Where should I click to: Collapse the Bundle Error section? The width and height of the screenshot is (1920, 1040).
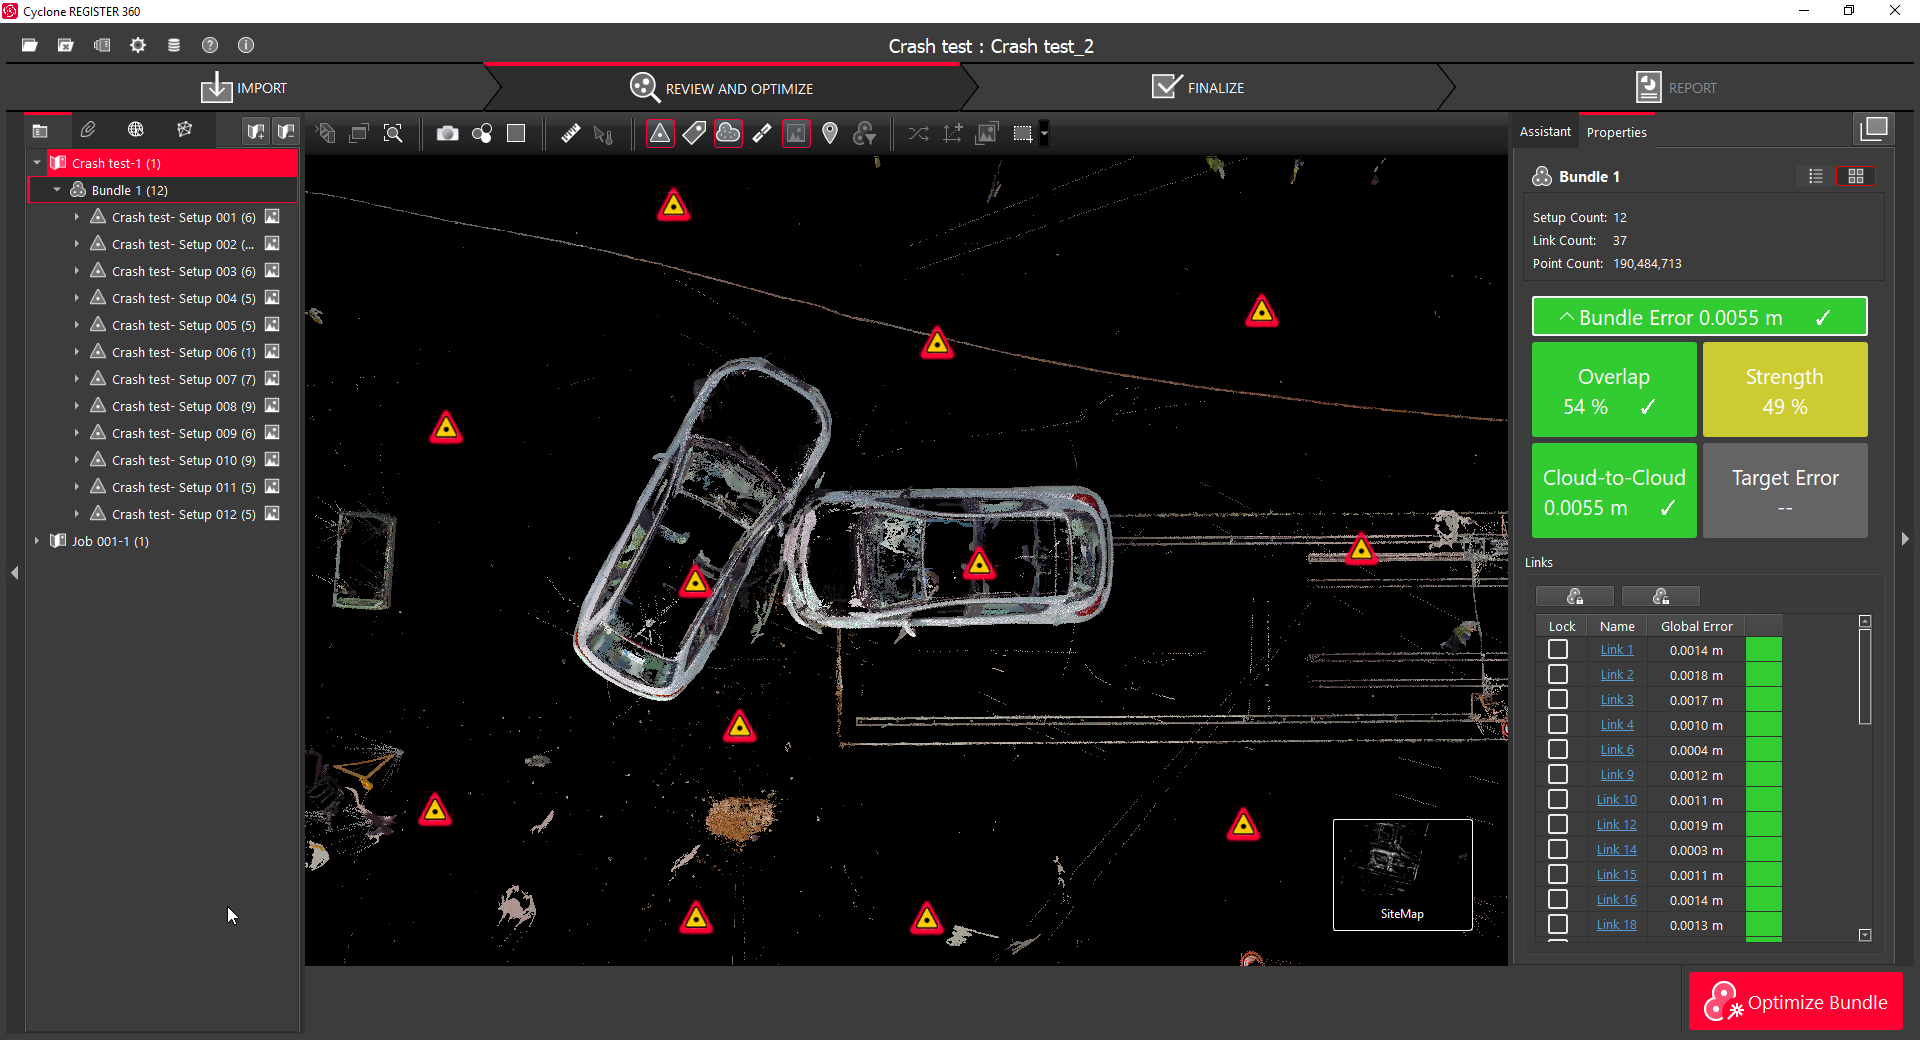click(1568, 316)
